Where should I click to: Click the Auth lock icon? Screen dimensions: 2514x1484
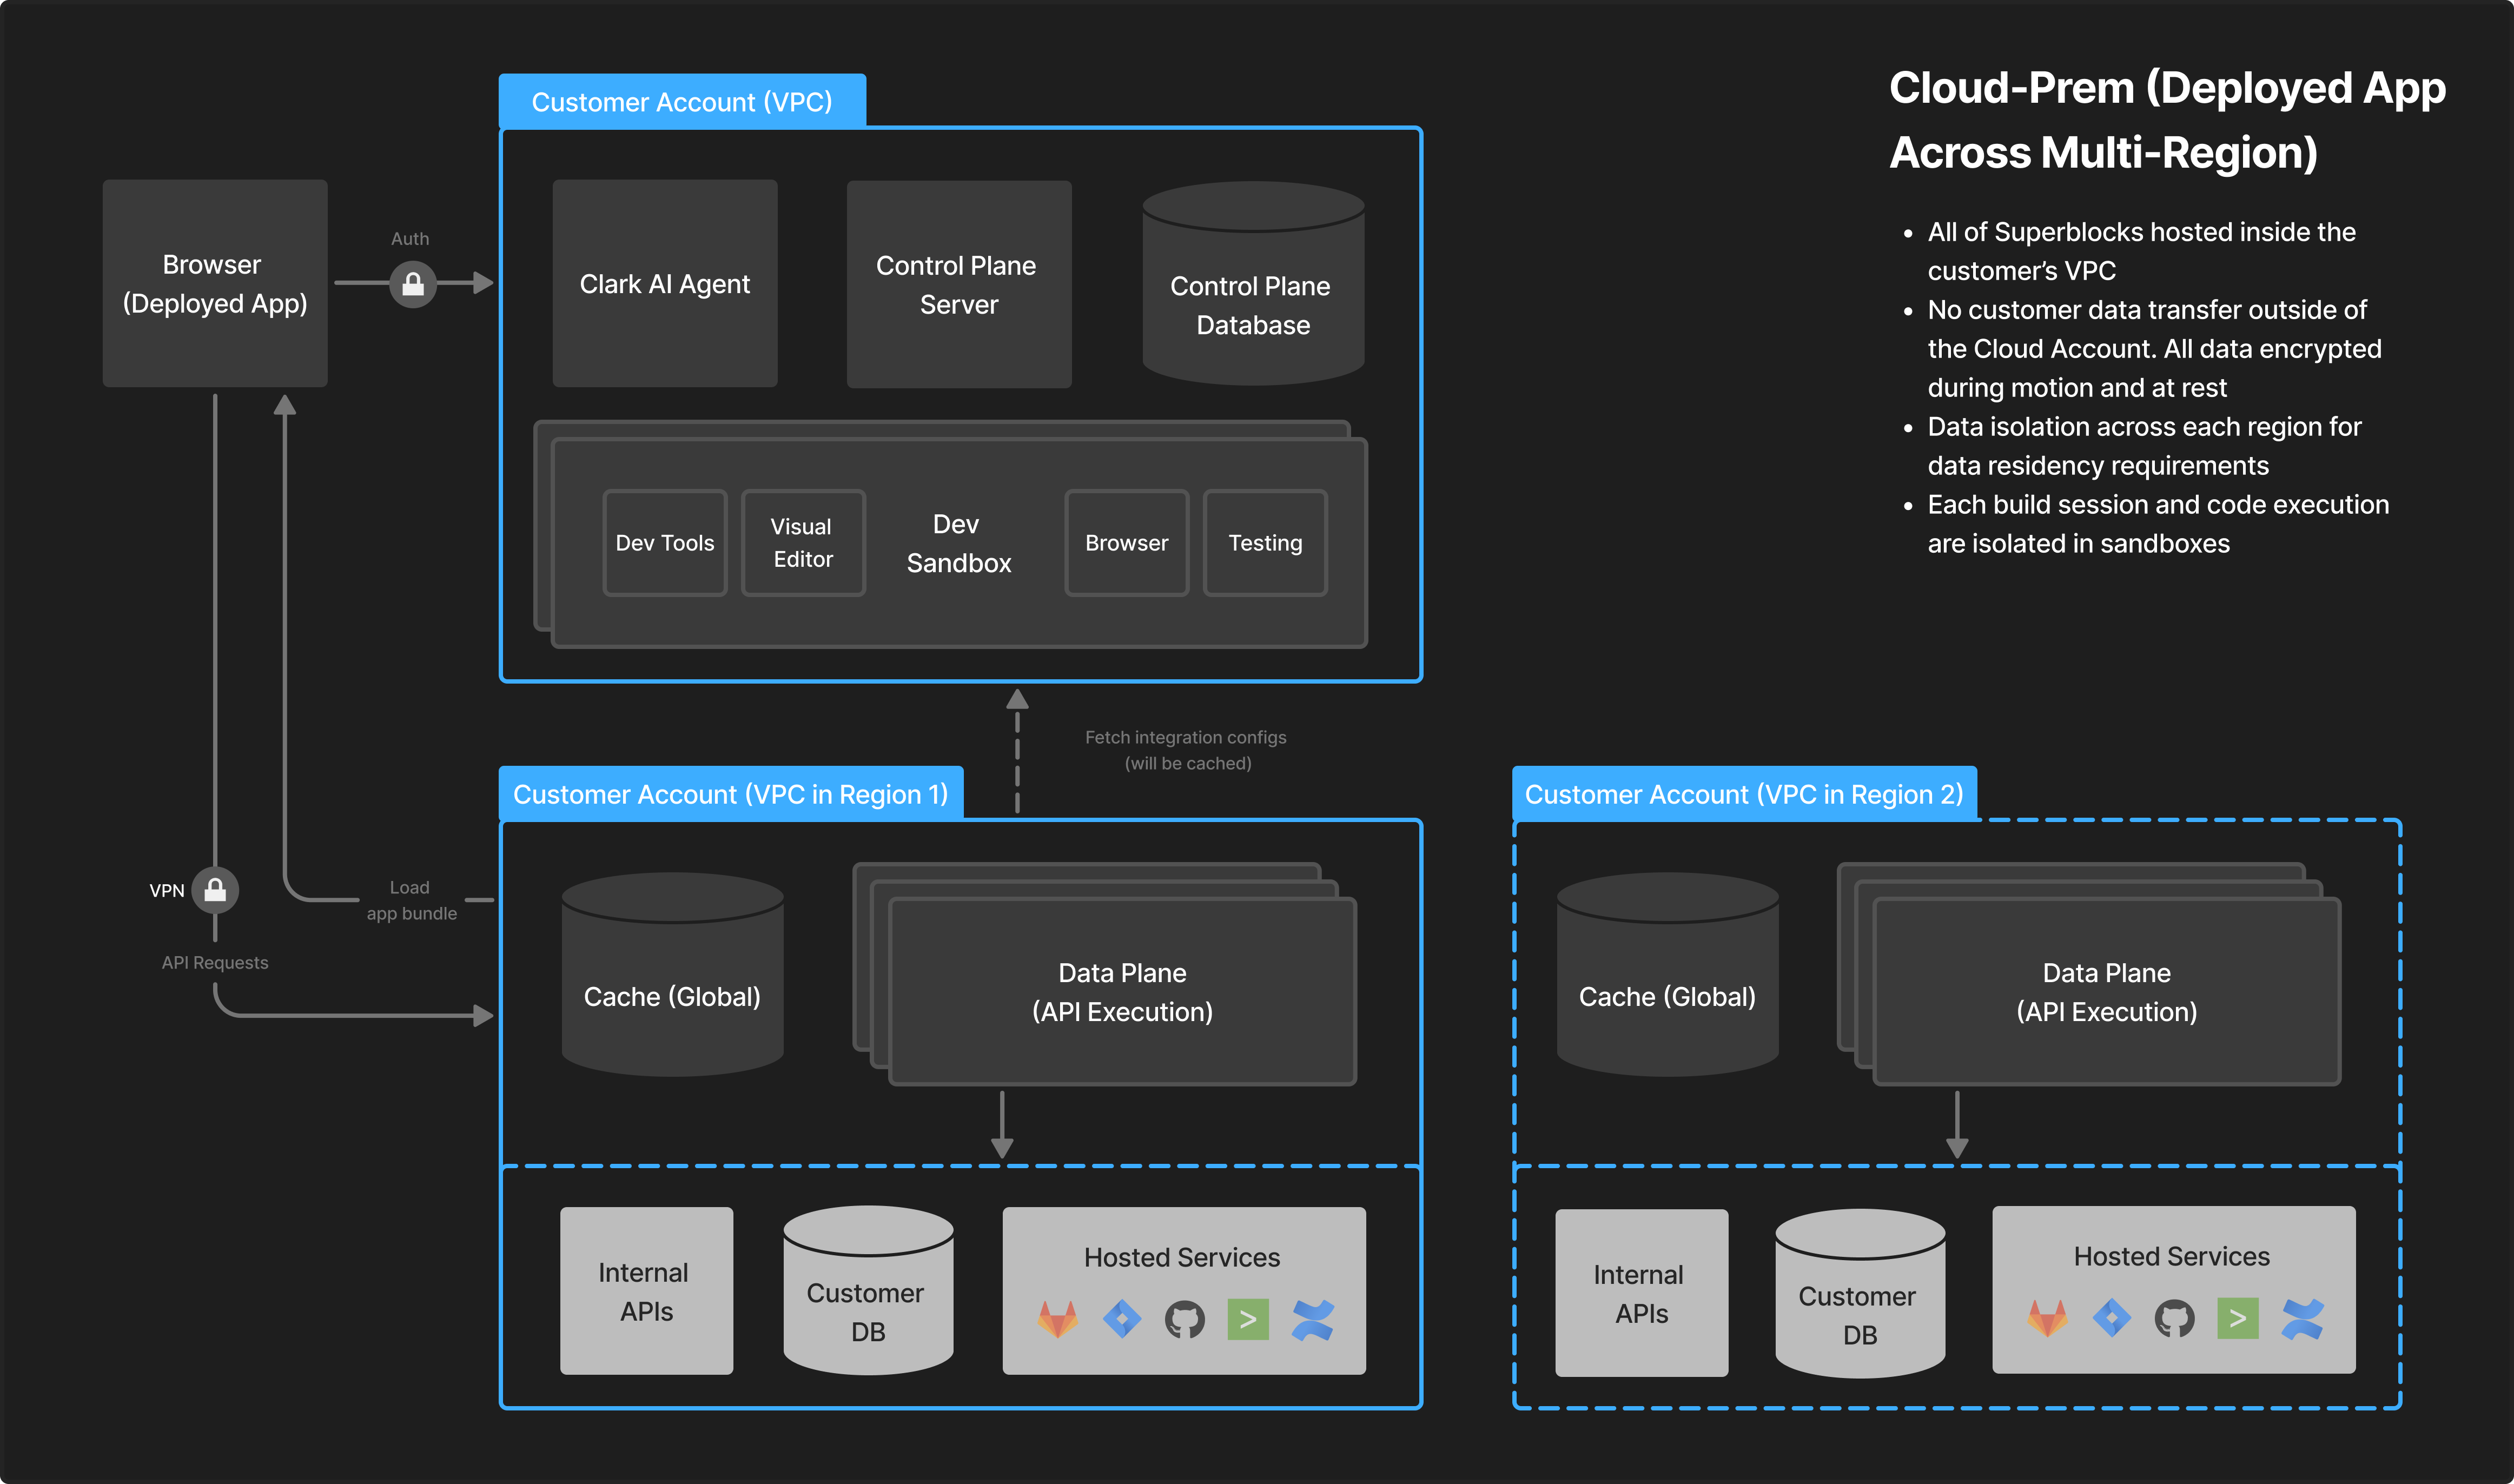pyautogui.click(x=412, y=285)
